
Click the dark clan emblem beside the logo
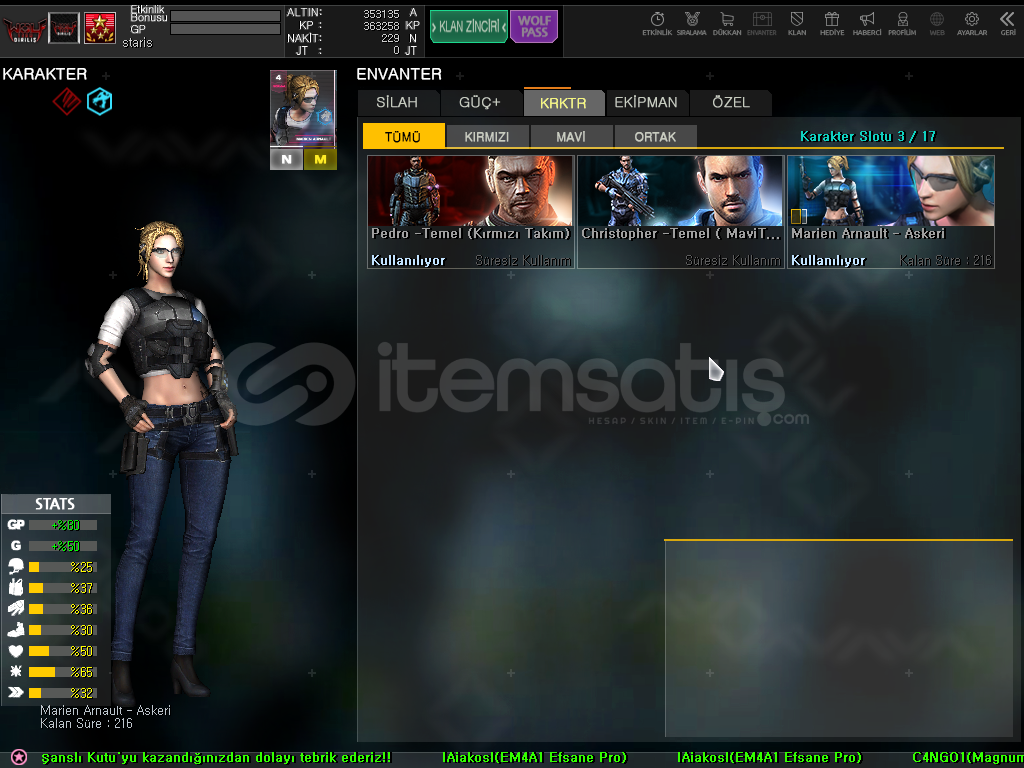tap(64, 29)
